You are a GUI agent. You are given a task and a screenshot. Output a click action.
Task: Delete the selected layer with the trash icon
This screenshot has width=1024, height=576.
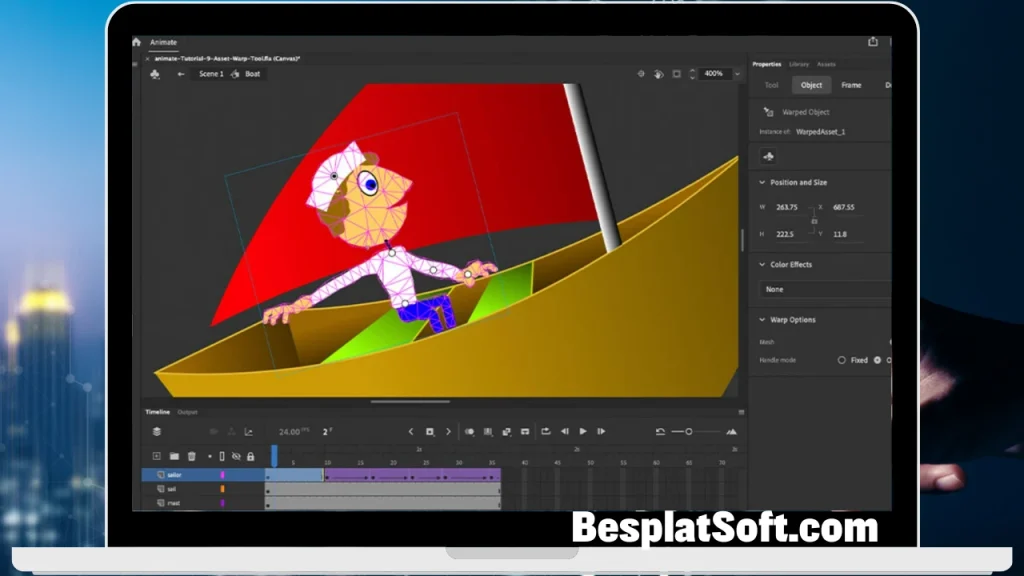pos(192,456)
